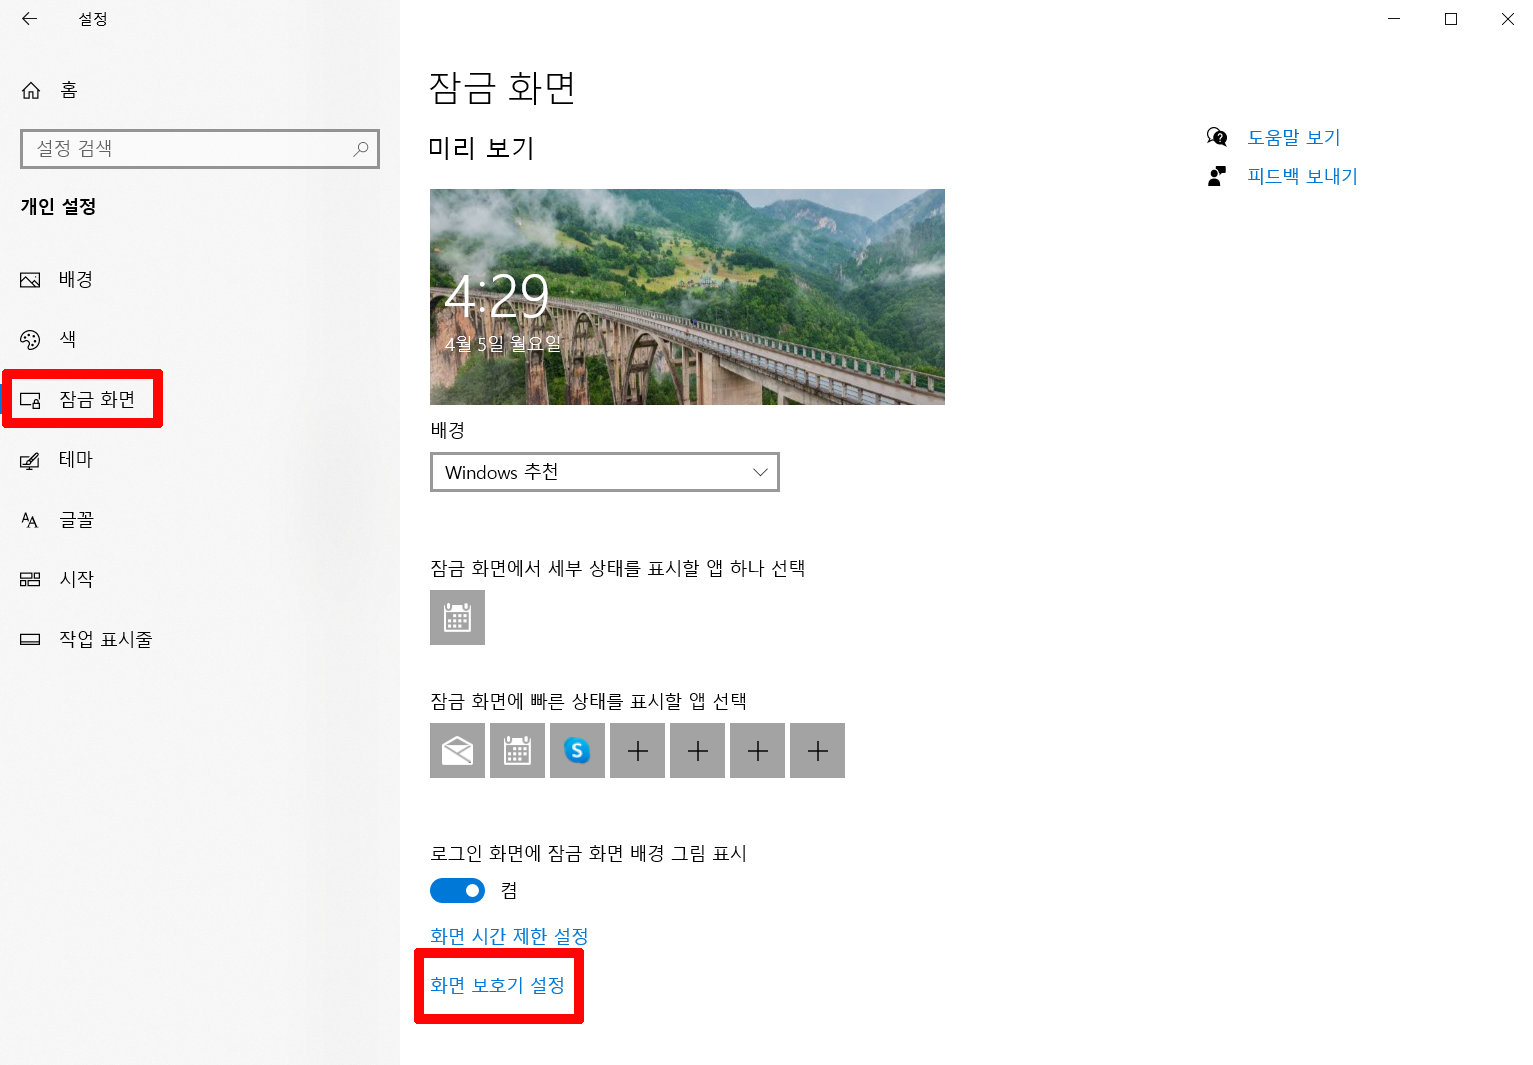This screenshot has width=1533, height=1065.
Task: Add app with last plus tile
Action: [817, 751]
